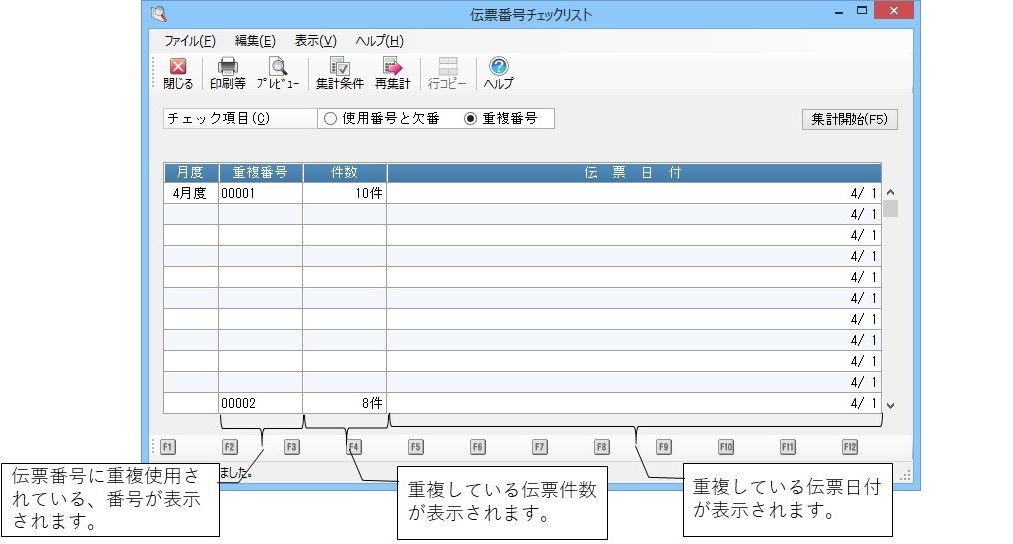1013x544 pixels.
Task: Open the ファイル(F) menu
Action: tap(190, 41)
